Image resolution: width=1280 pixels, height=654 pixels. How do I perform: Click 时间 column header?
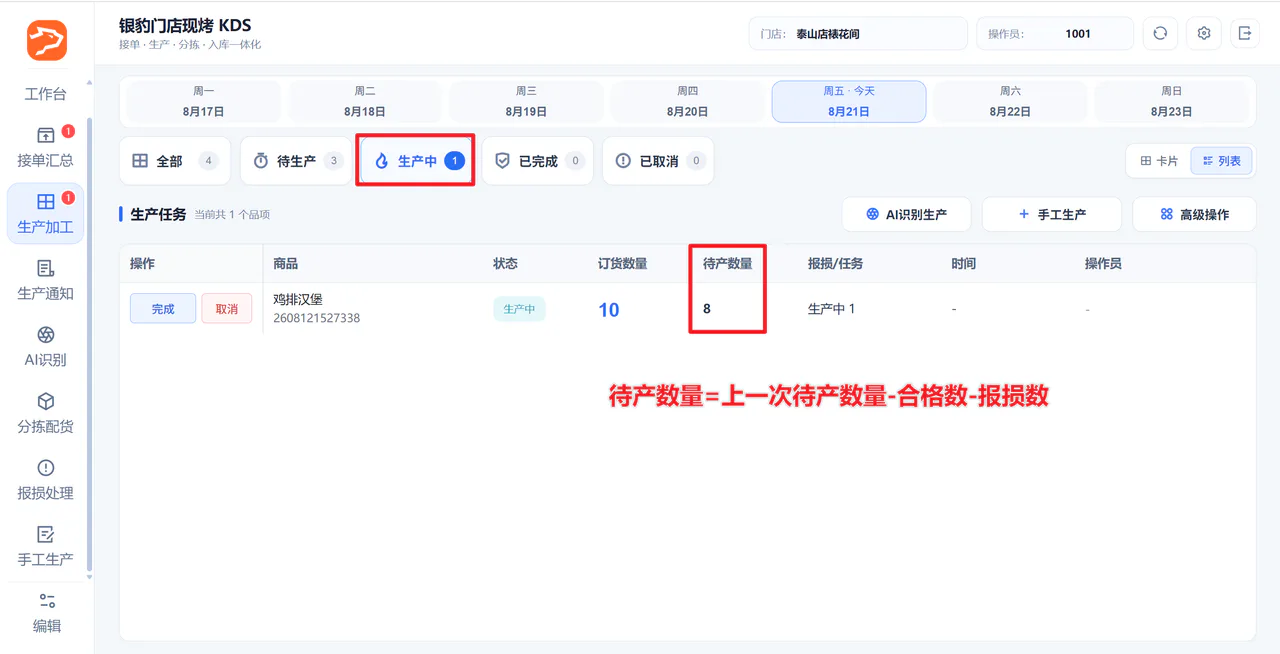pyautogui.click(x=964, y=264)
